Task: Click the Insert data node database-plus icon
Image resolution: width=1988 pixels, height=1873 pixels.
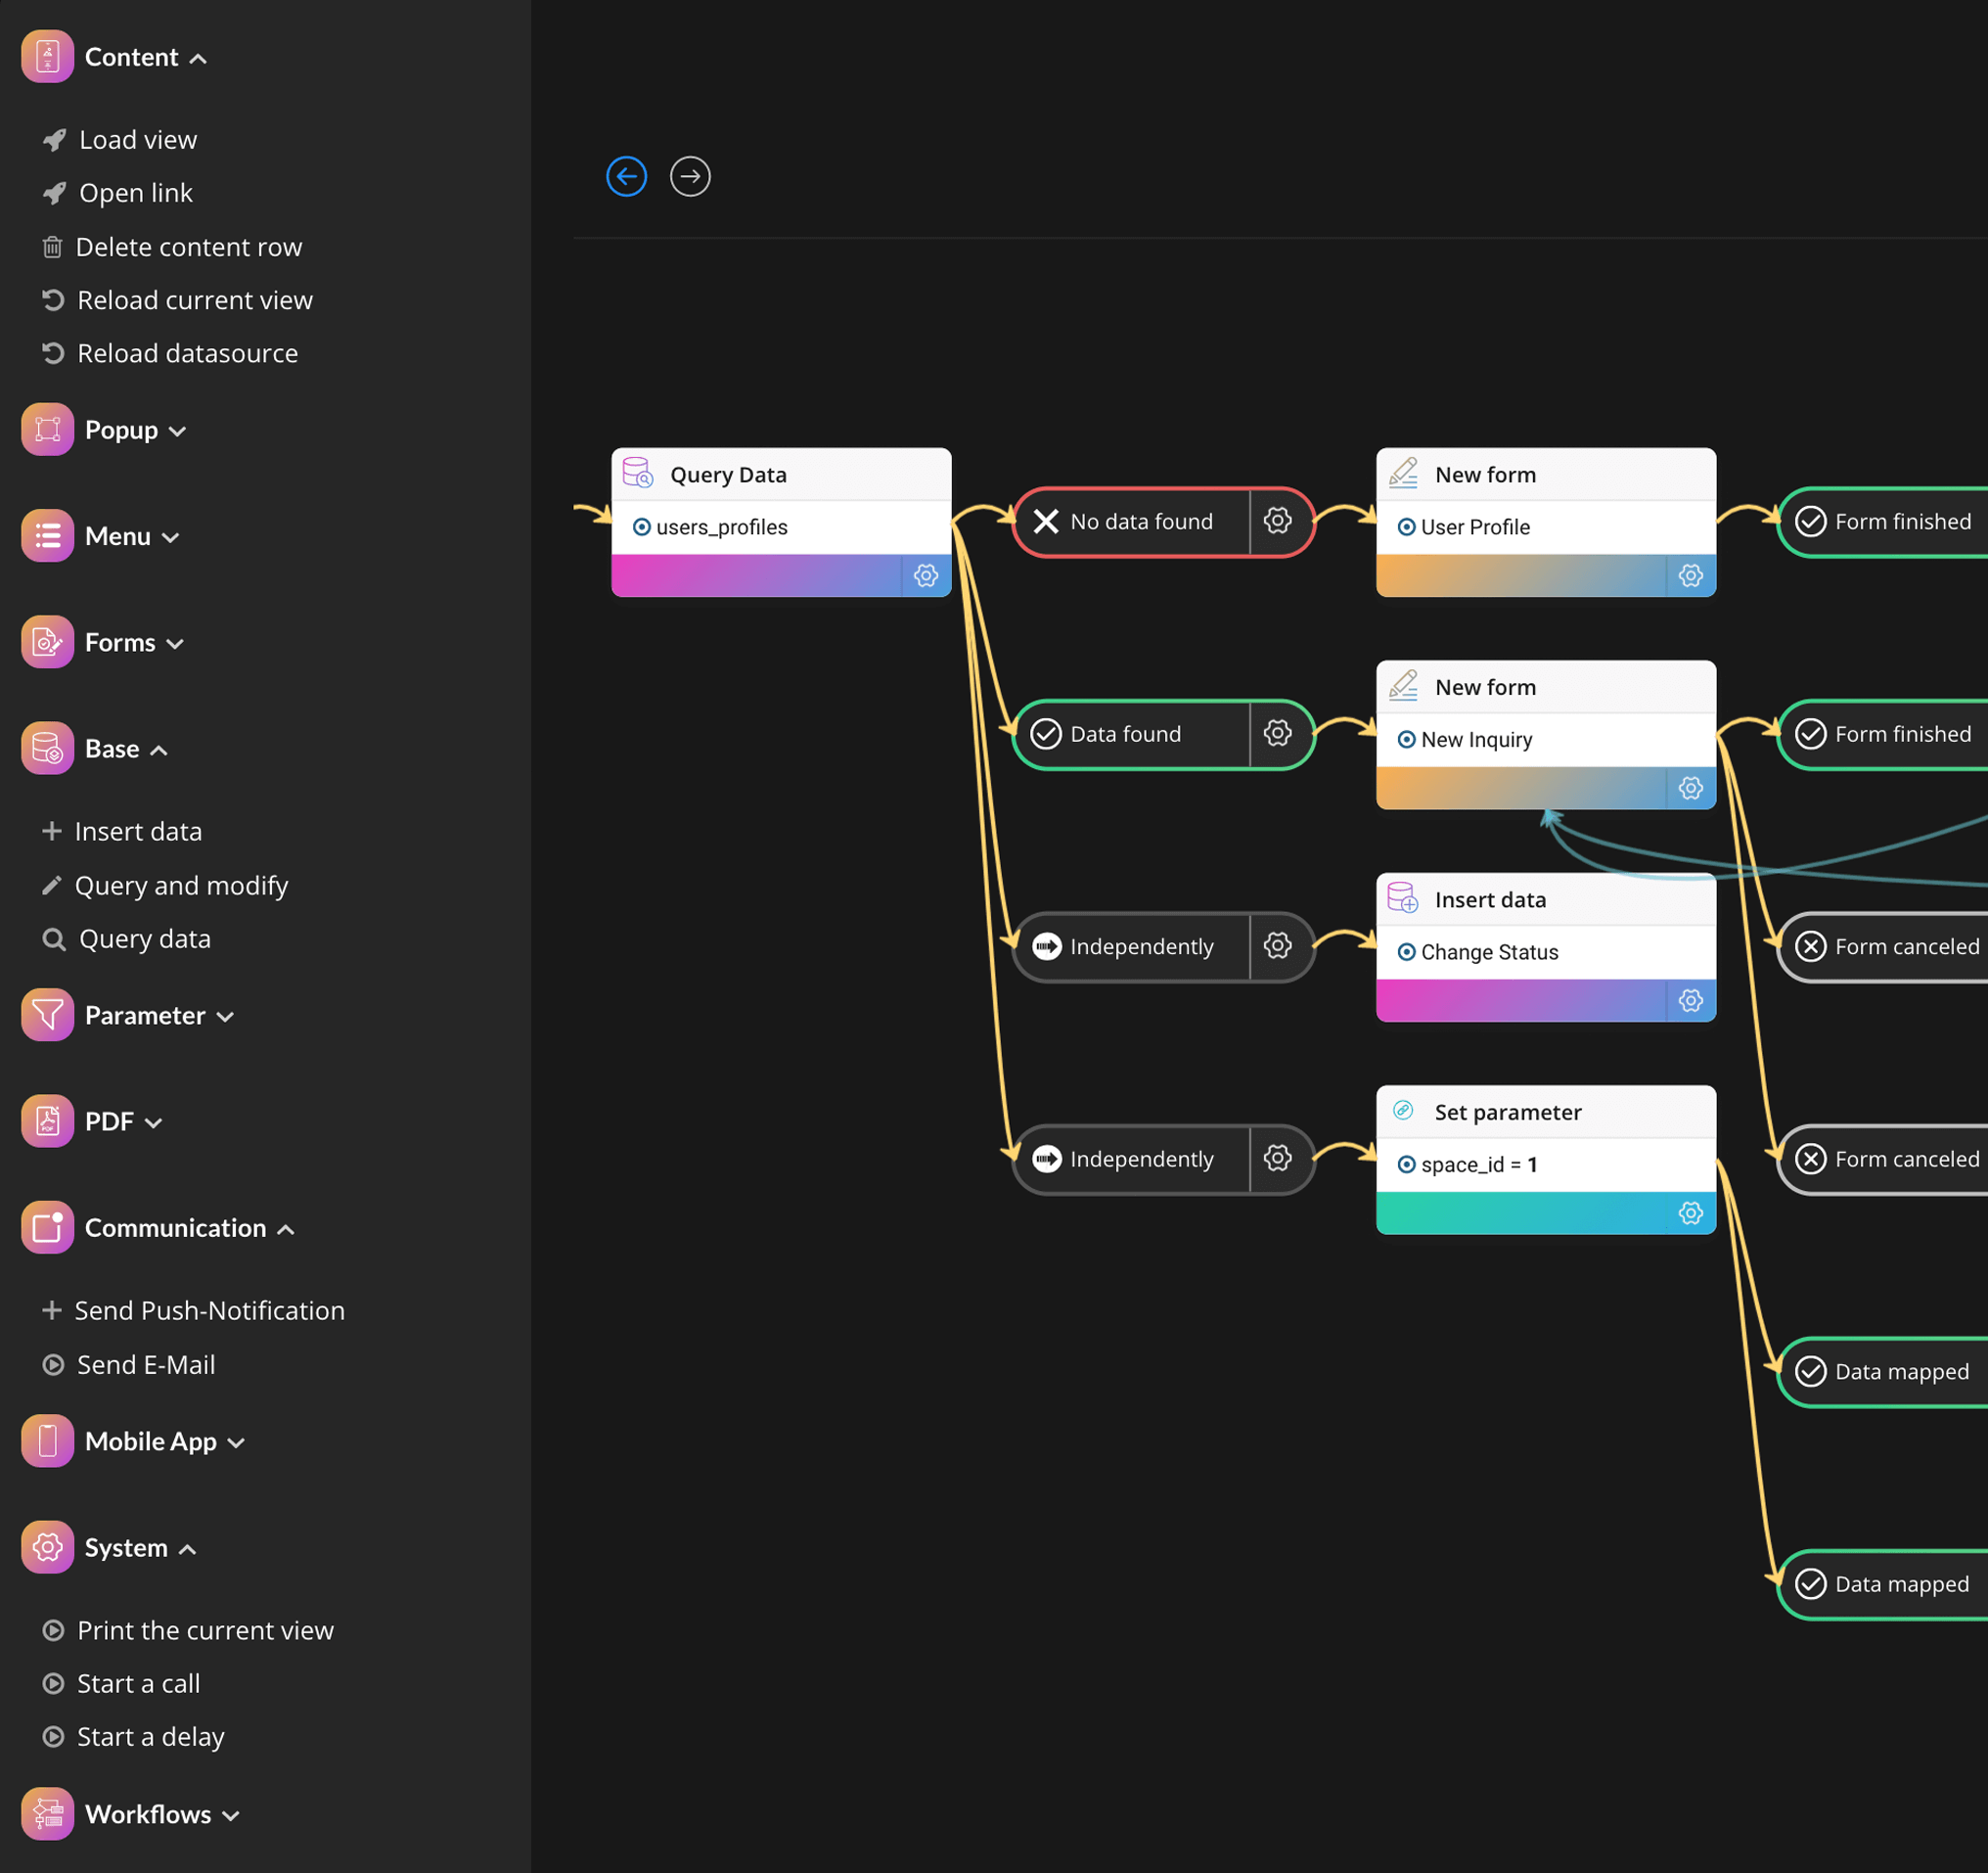Action: point(1403,898)
